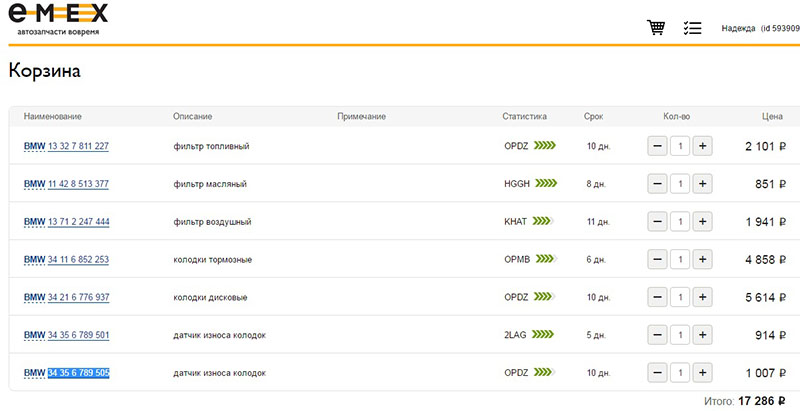
Task: Open the shopping cart icon
Action: coord(656,28)
